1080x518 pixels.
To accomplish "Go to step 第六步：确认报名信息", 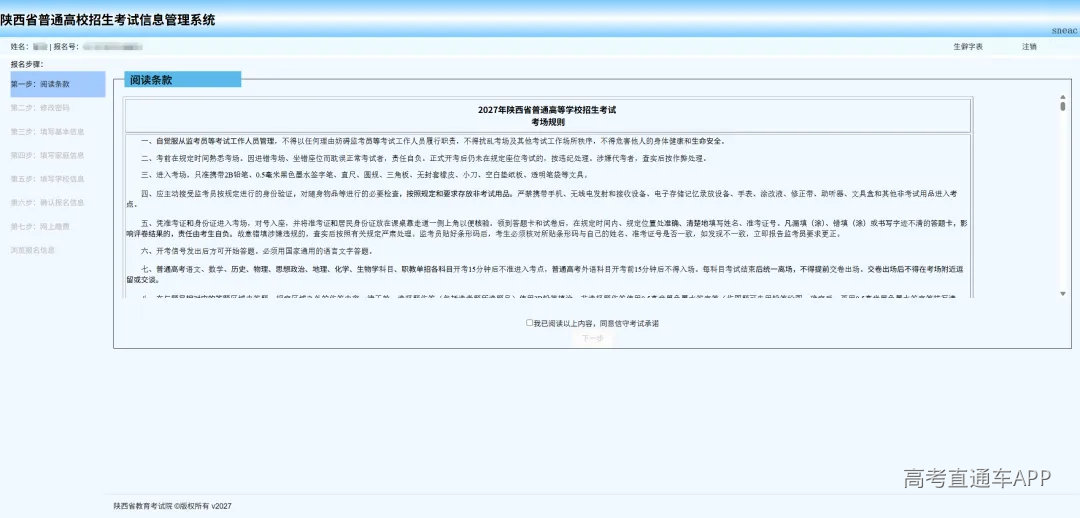I will pos(48,203).
